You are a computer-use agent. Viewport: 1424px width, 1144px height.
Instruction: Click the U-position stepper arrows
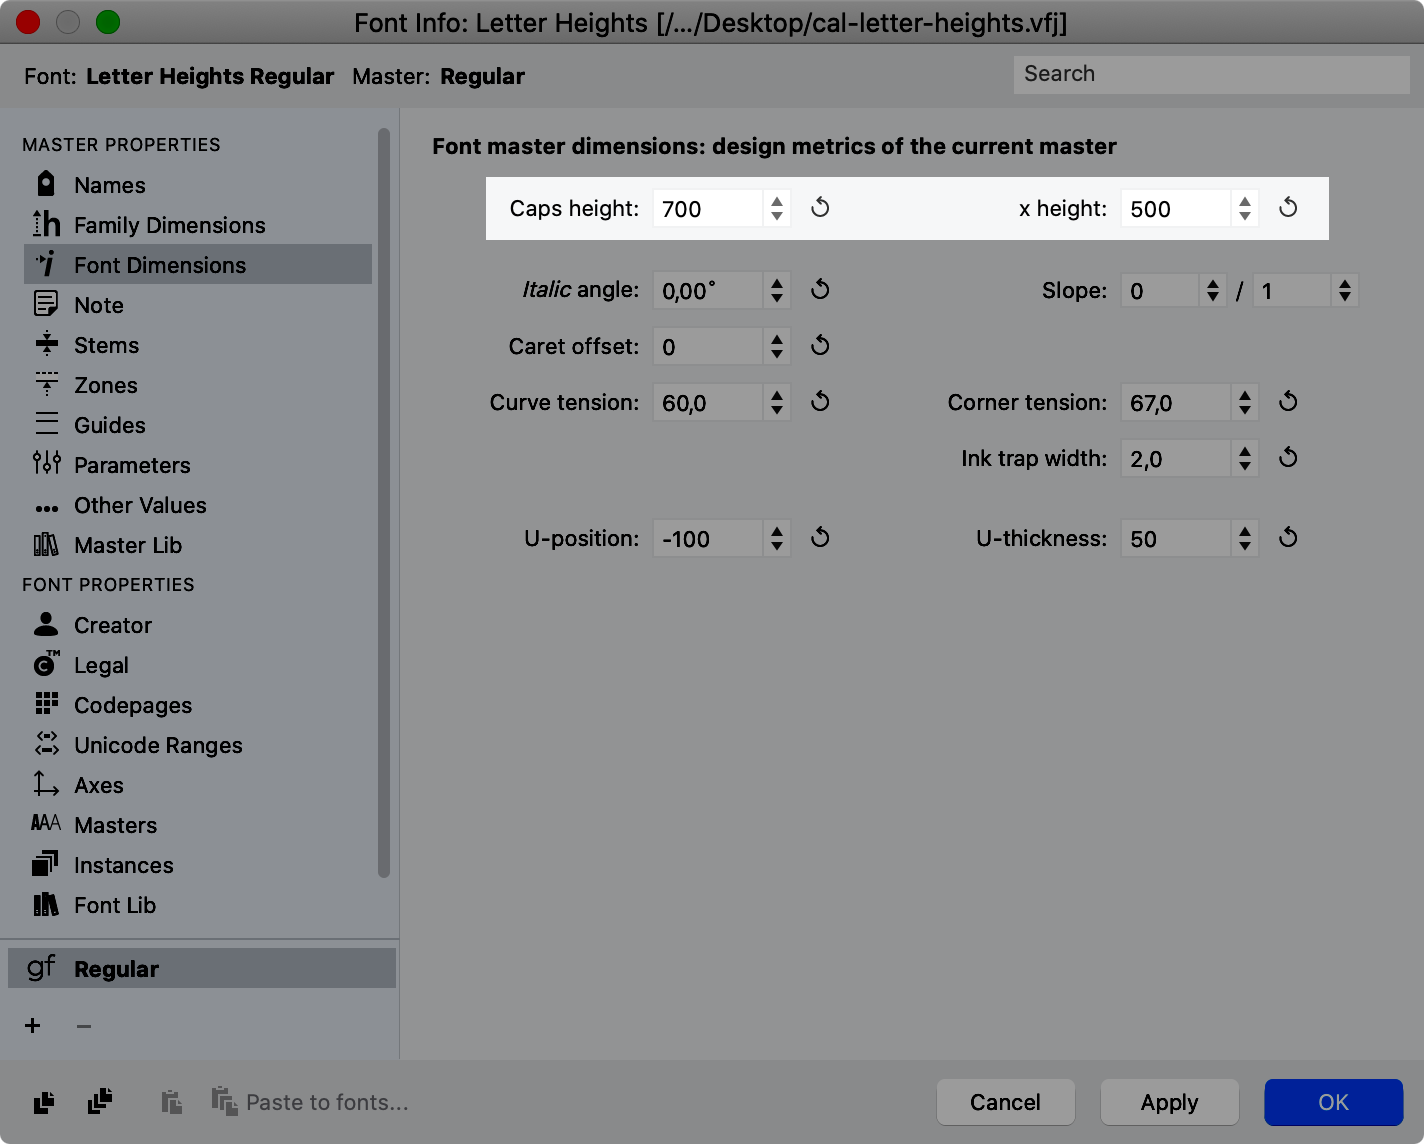777,539
